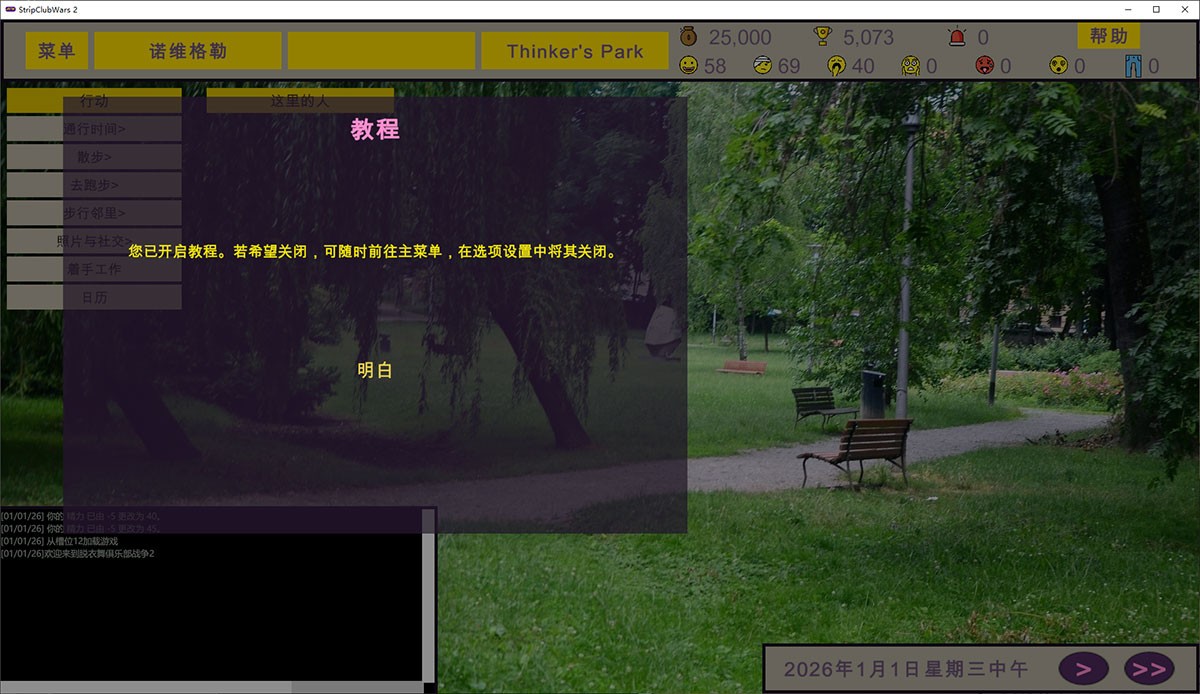Open the 菜单 main menu
The height and width of the screenshot is (694, 1200).
(x=57, y=51)
